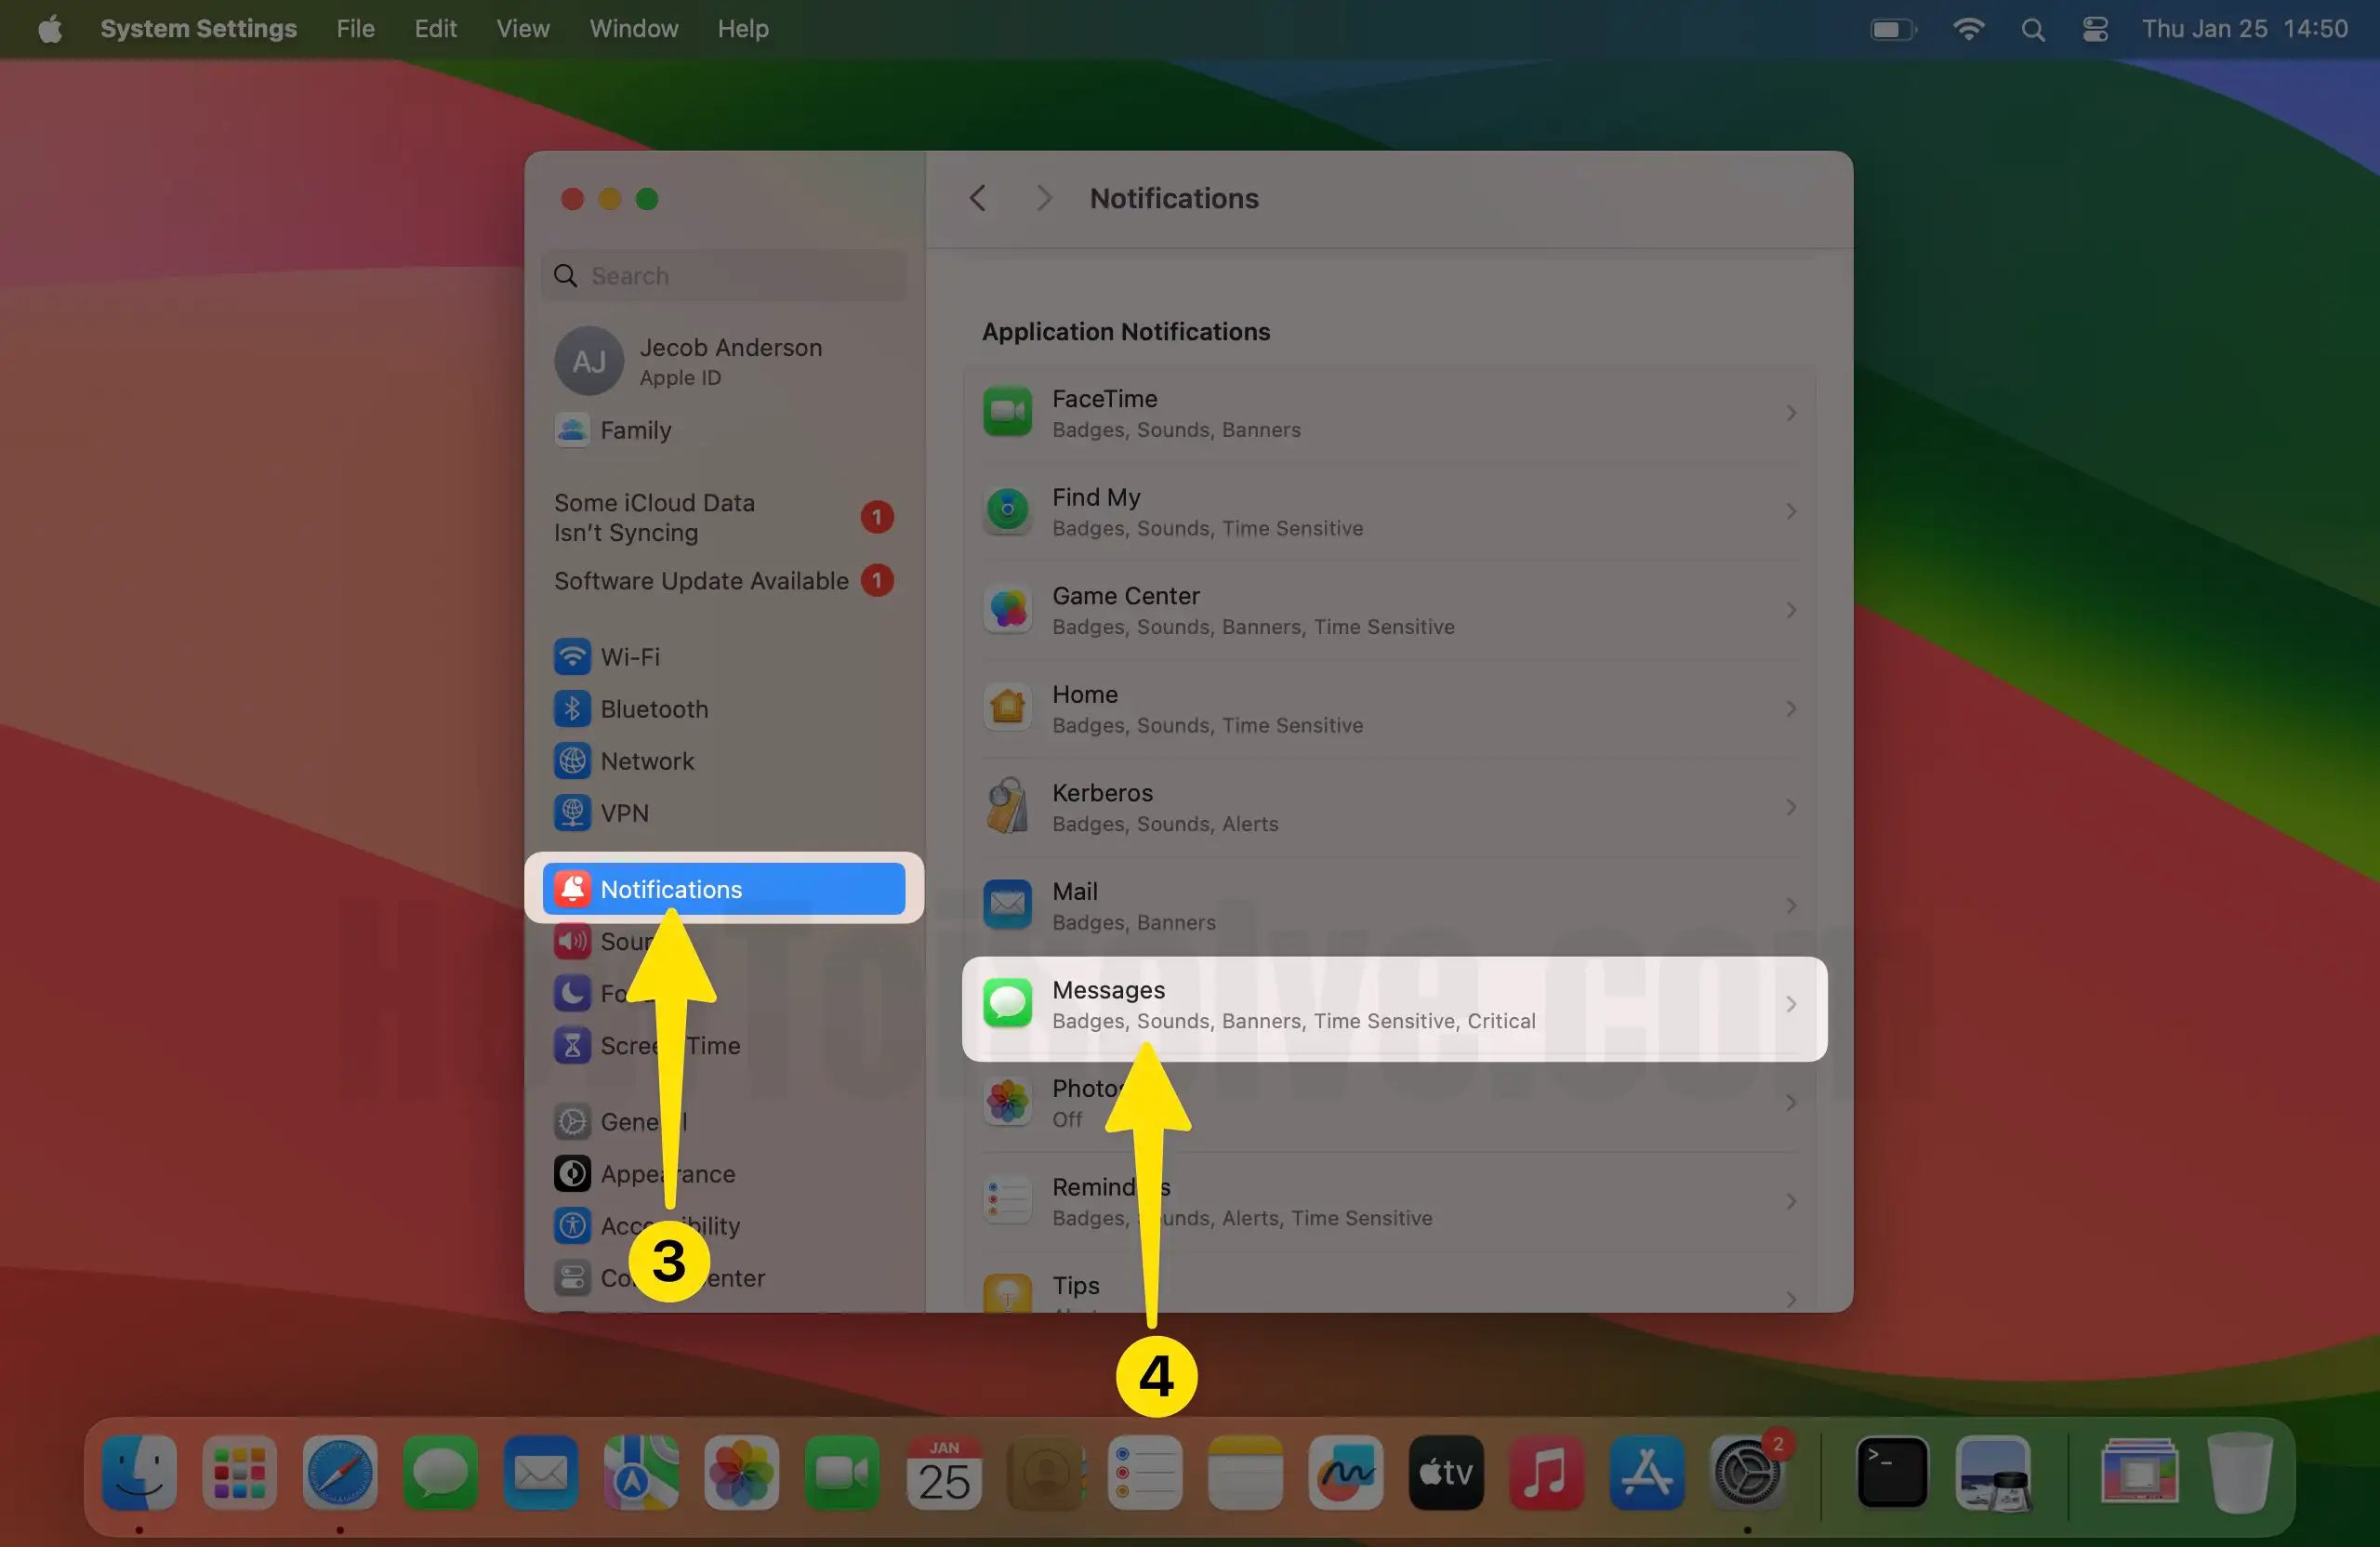2380x1547 pixels.
Task: Open the Edit menu
Action: coord(435,29)
